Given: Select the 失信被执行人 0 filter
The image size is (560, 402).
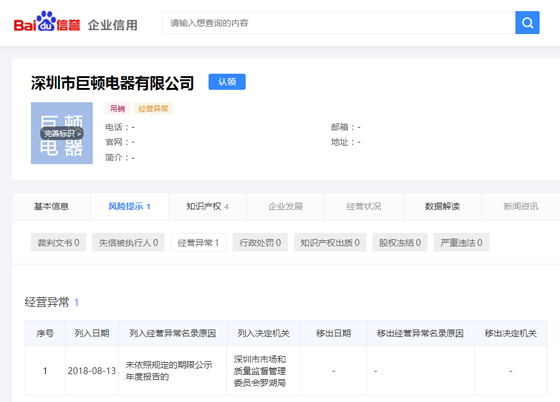Looking at the screenshot, I should click(x=129, y=243).
